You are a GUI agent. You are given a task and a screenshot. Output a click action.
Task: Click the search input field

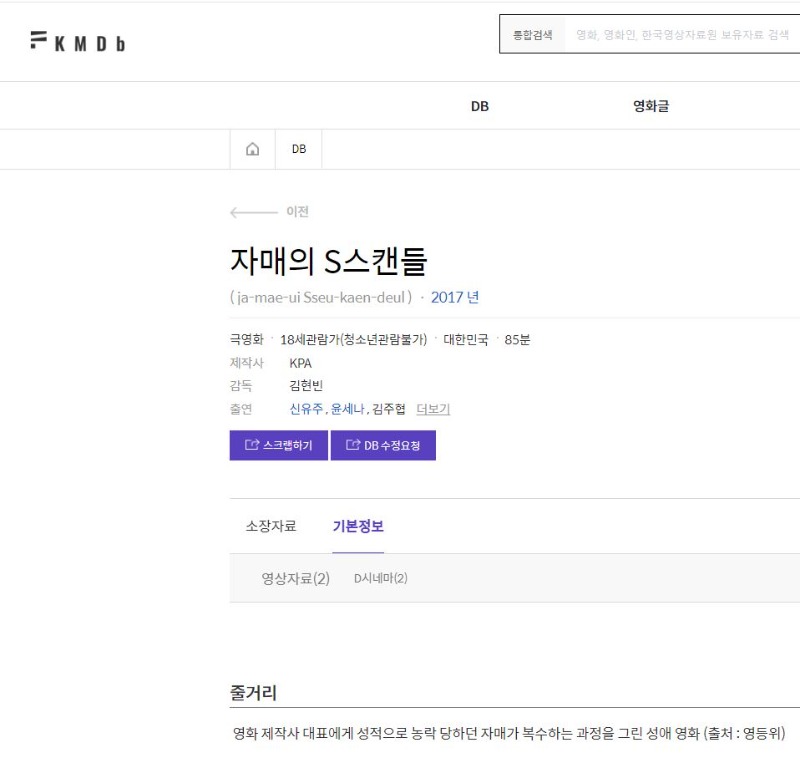[x=682, y=35]
